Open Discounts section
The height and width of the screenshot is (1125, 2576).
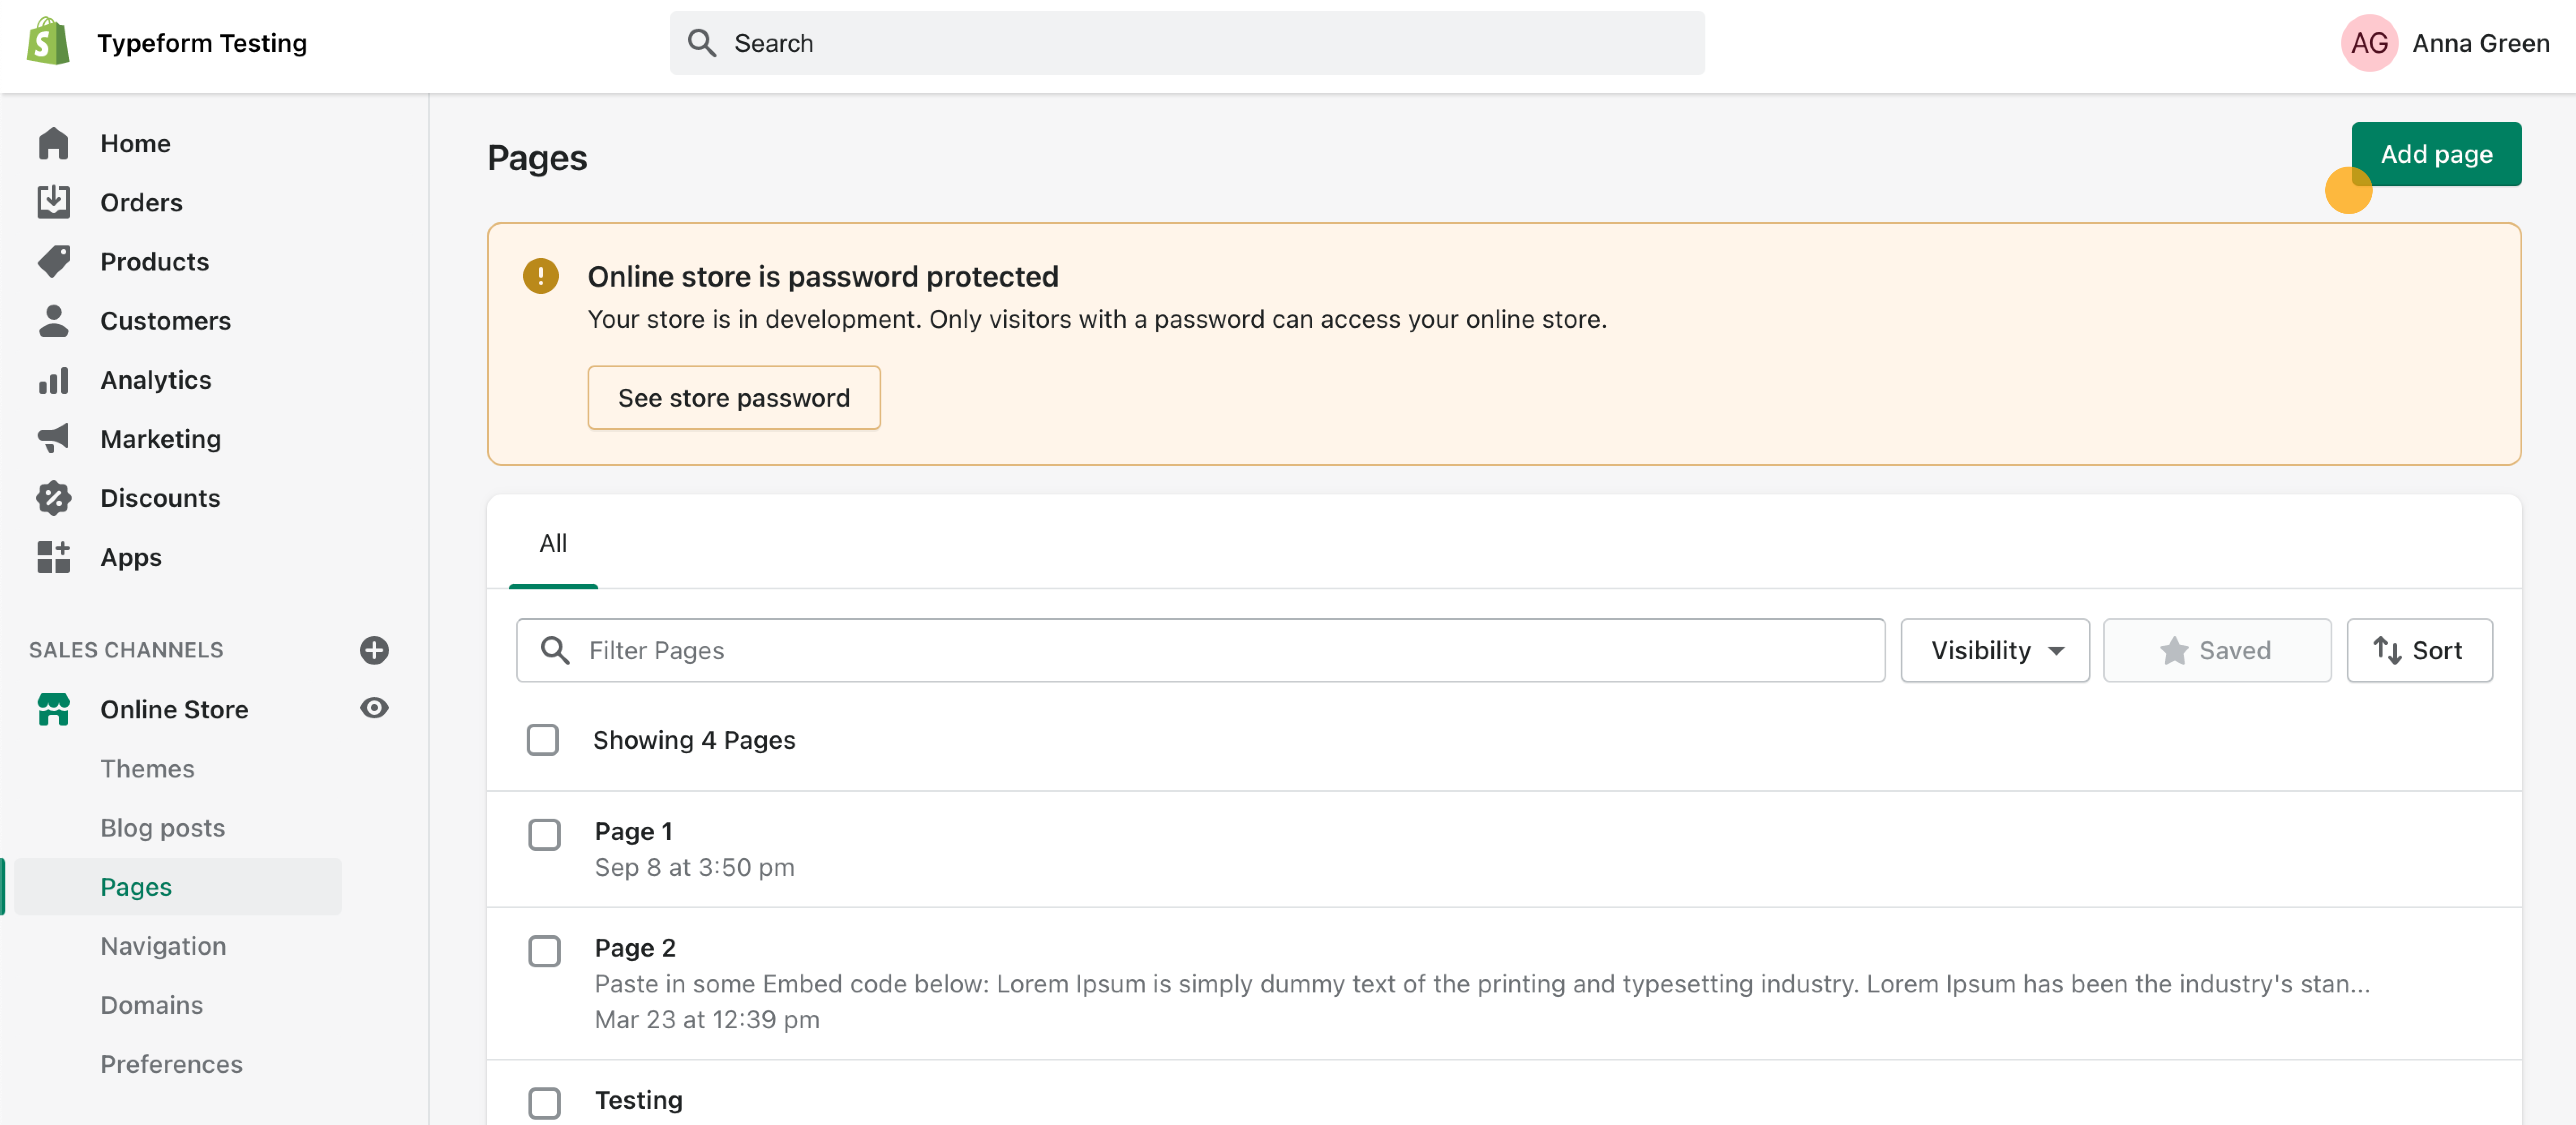(160, 497)
